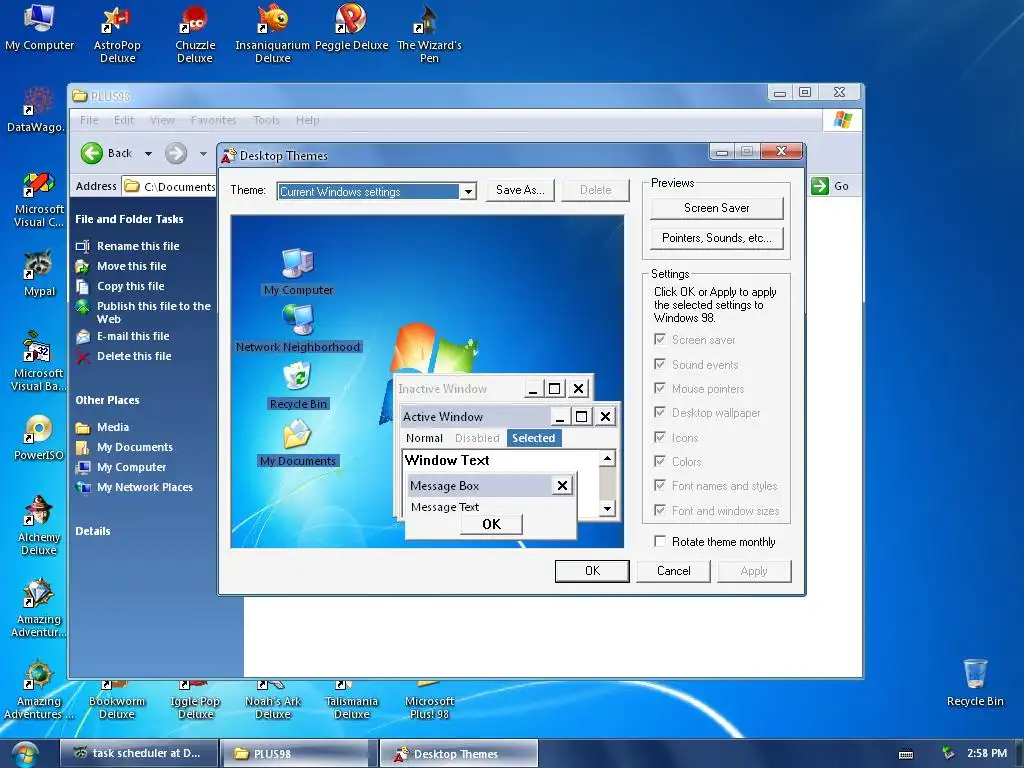Open Forward button history dropdown arrow
This screenshot has width=1024, height=768.
pos(203,154)
